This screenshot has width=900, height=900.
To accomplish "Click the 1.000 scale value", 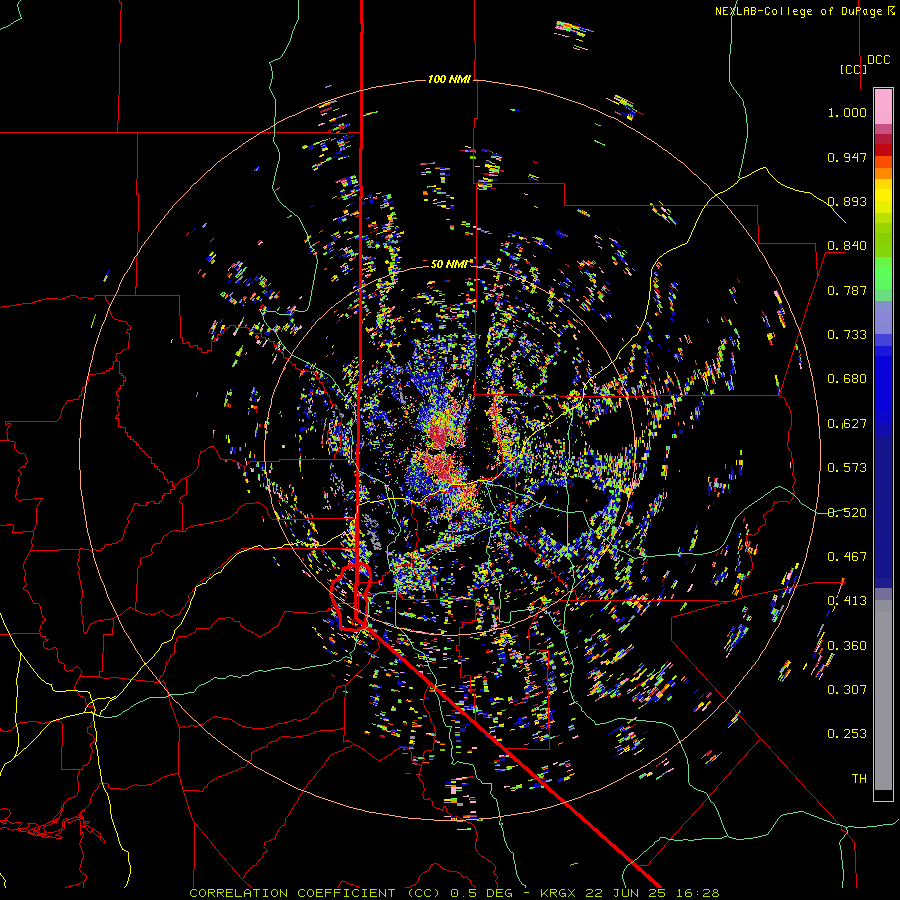I will click(x=847, y=112).
